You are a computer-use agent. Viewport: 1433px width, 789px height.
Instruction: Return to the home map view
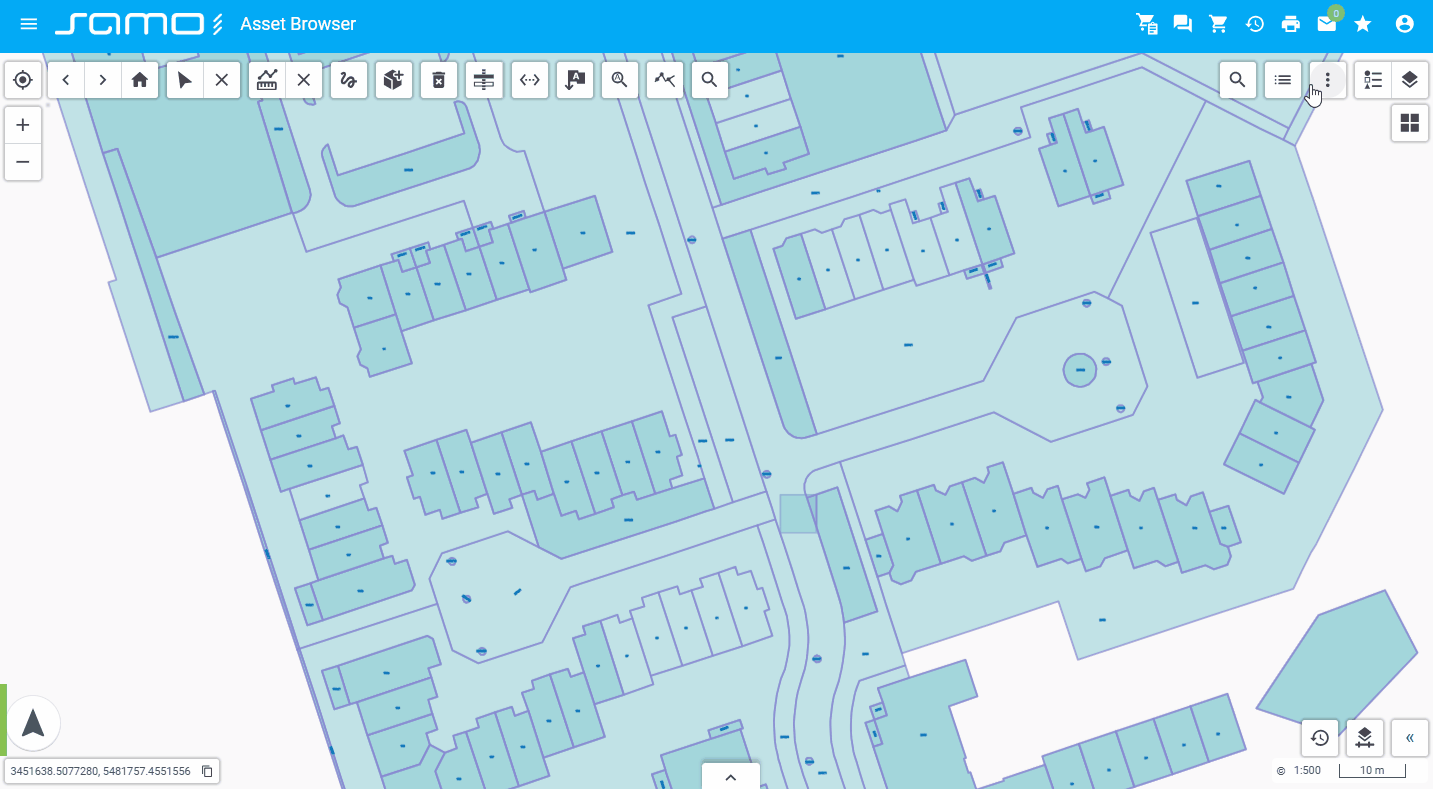click(x=140, y=80)
